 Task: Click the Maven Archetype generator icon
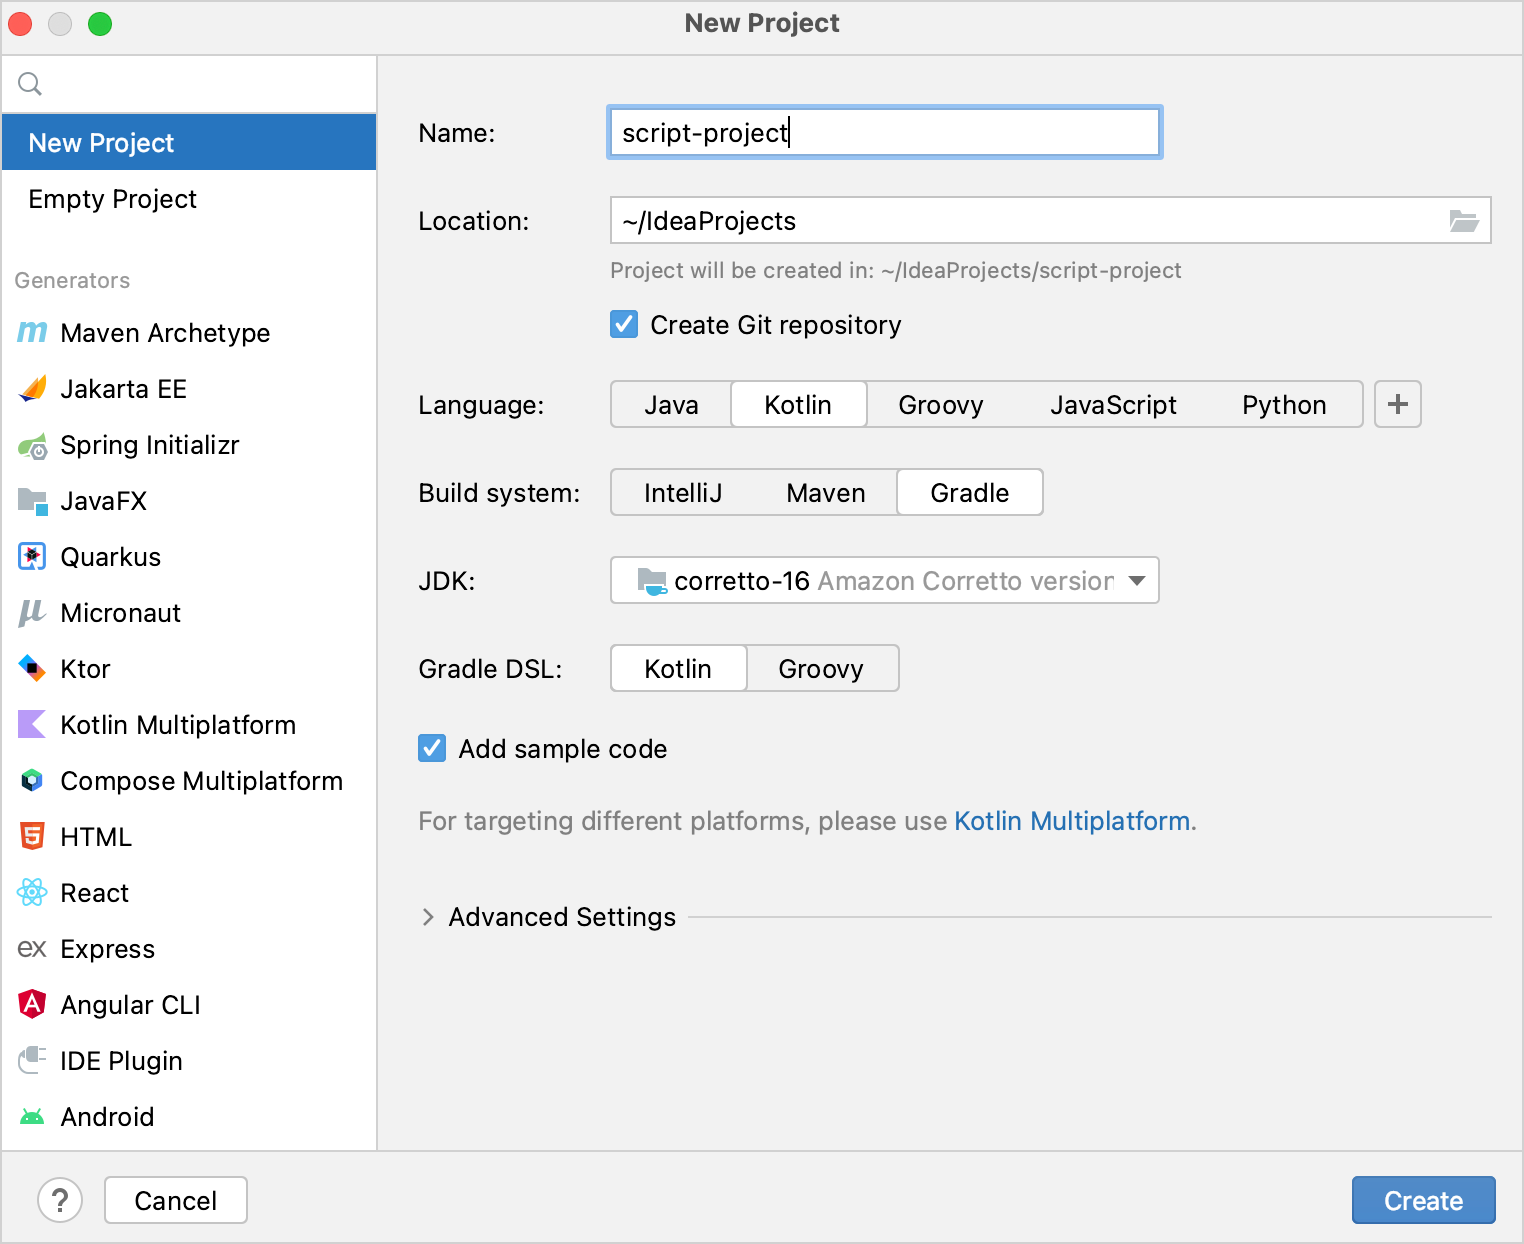tap(32, 333)
